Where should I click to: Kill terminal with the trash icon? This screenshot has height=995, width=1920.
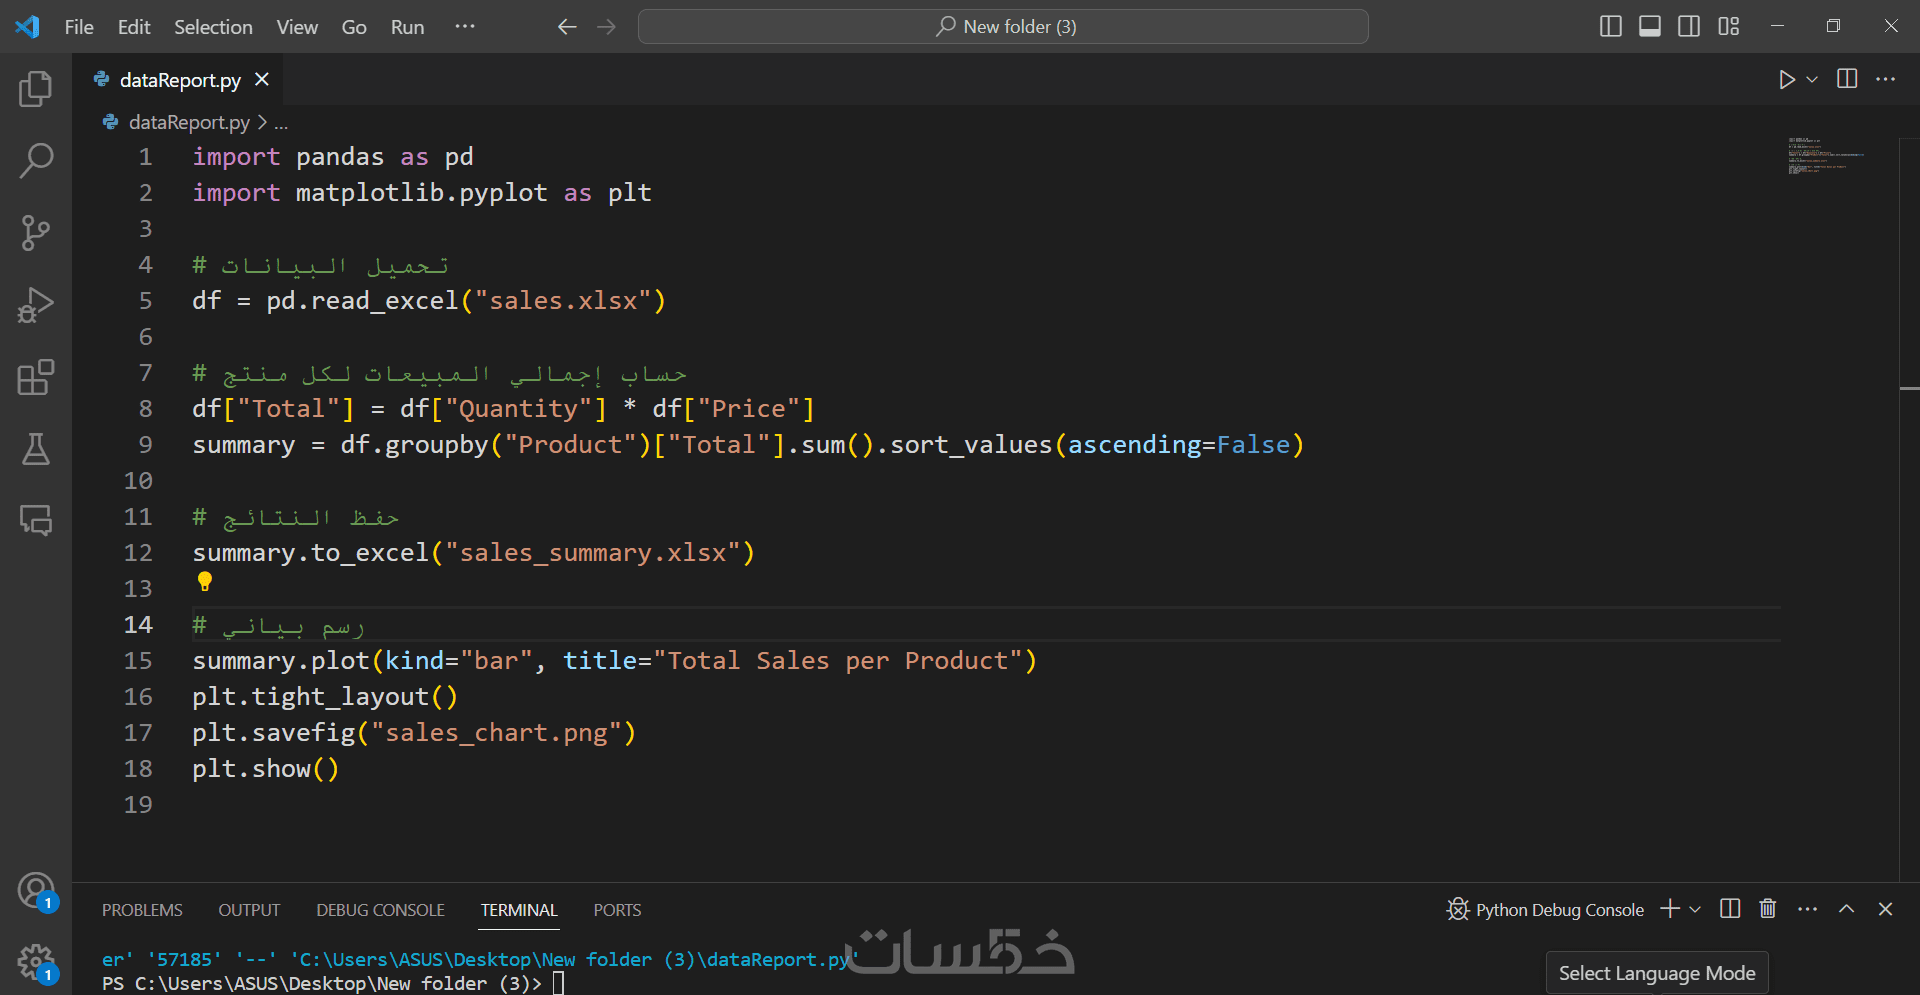point(1768,909)
